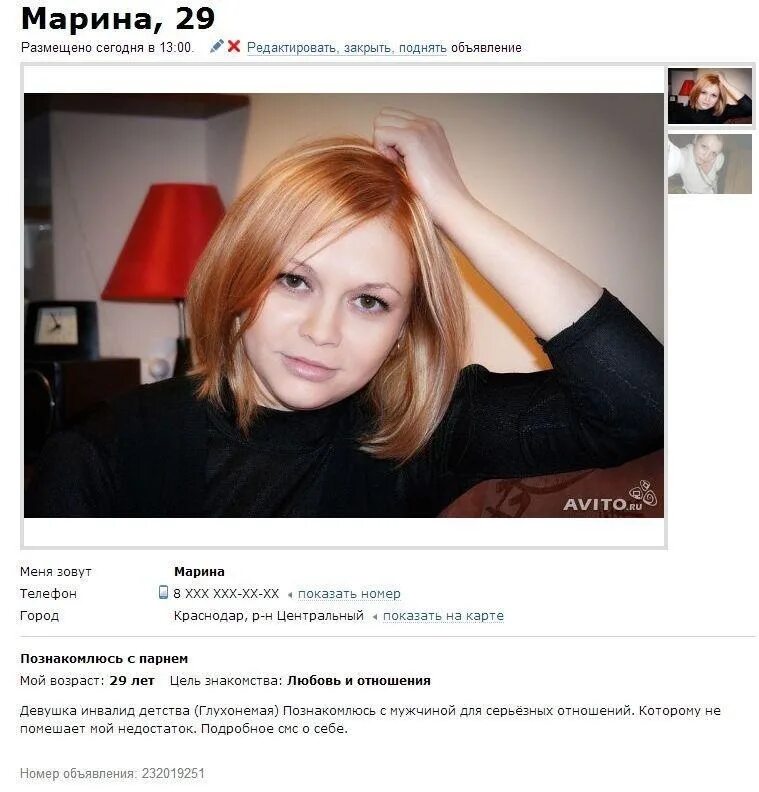This screenshot has height=792, width=759.
Task: Reveal the number via "показать номер"
Action: tap(349, 593)
